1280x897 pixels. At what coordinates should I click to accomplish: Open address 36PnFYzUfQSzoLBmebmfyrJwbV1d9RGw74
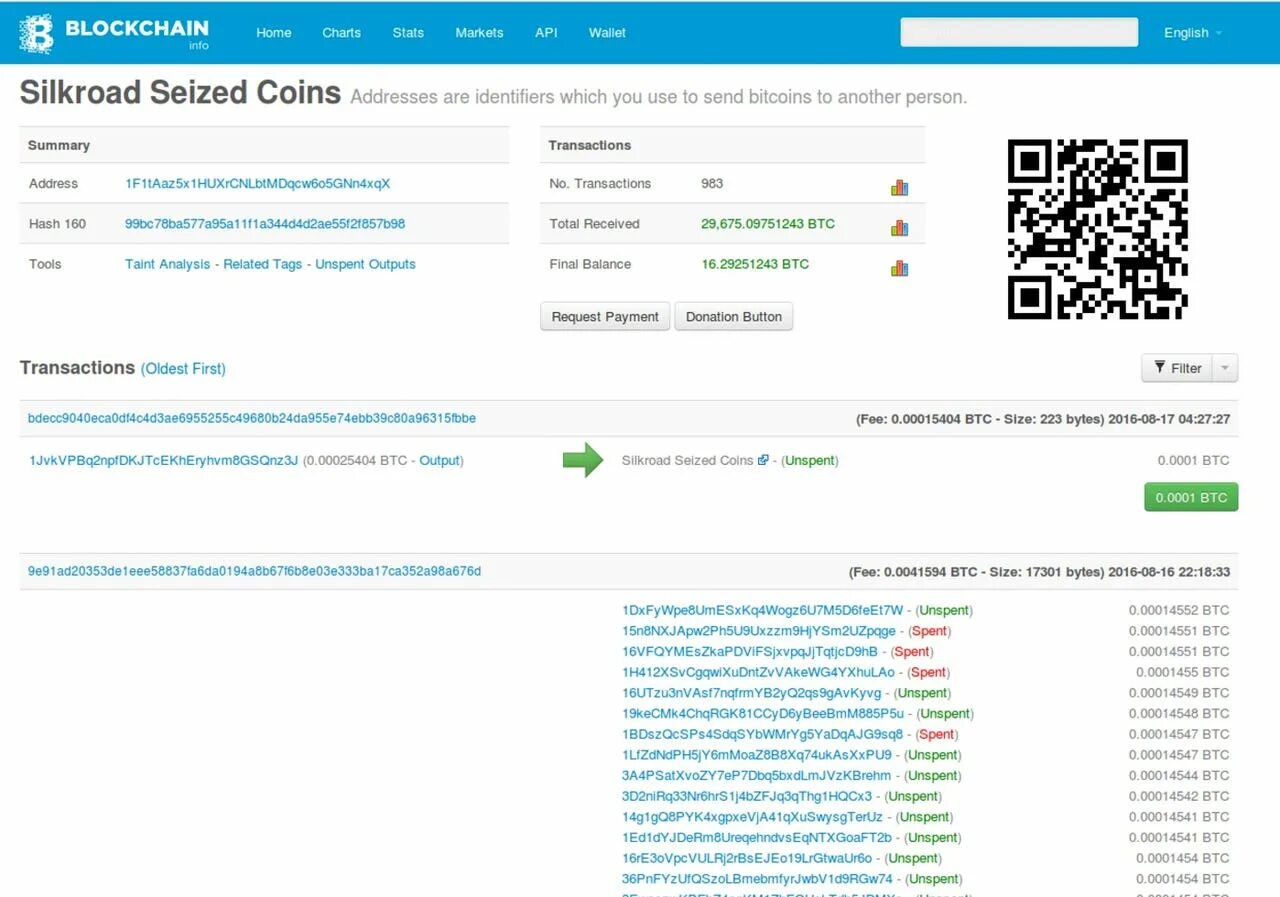[x=757, y=879]
